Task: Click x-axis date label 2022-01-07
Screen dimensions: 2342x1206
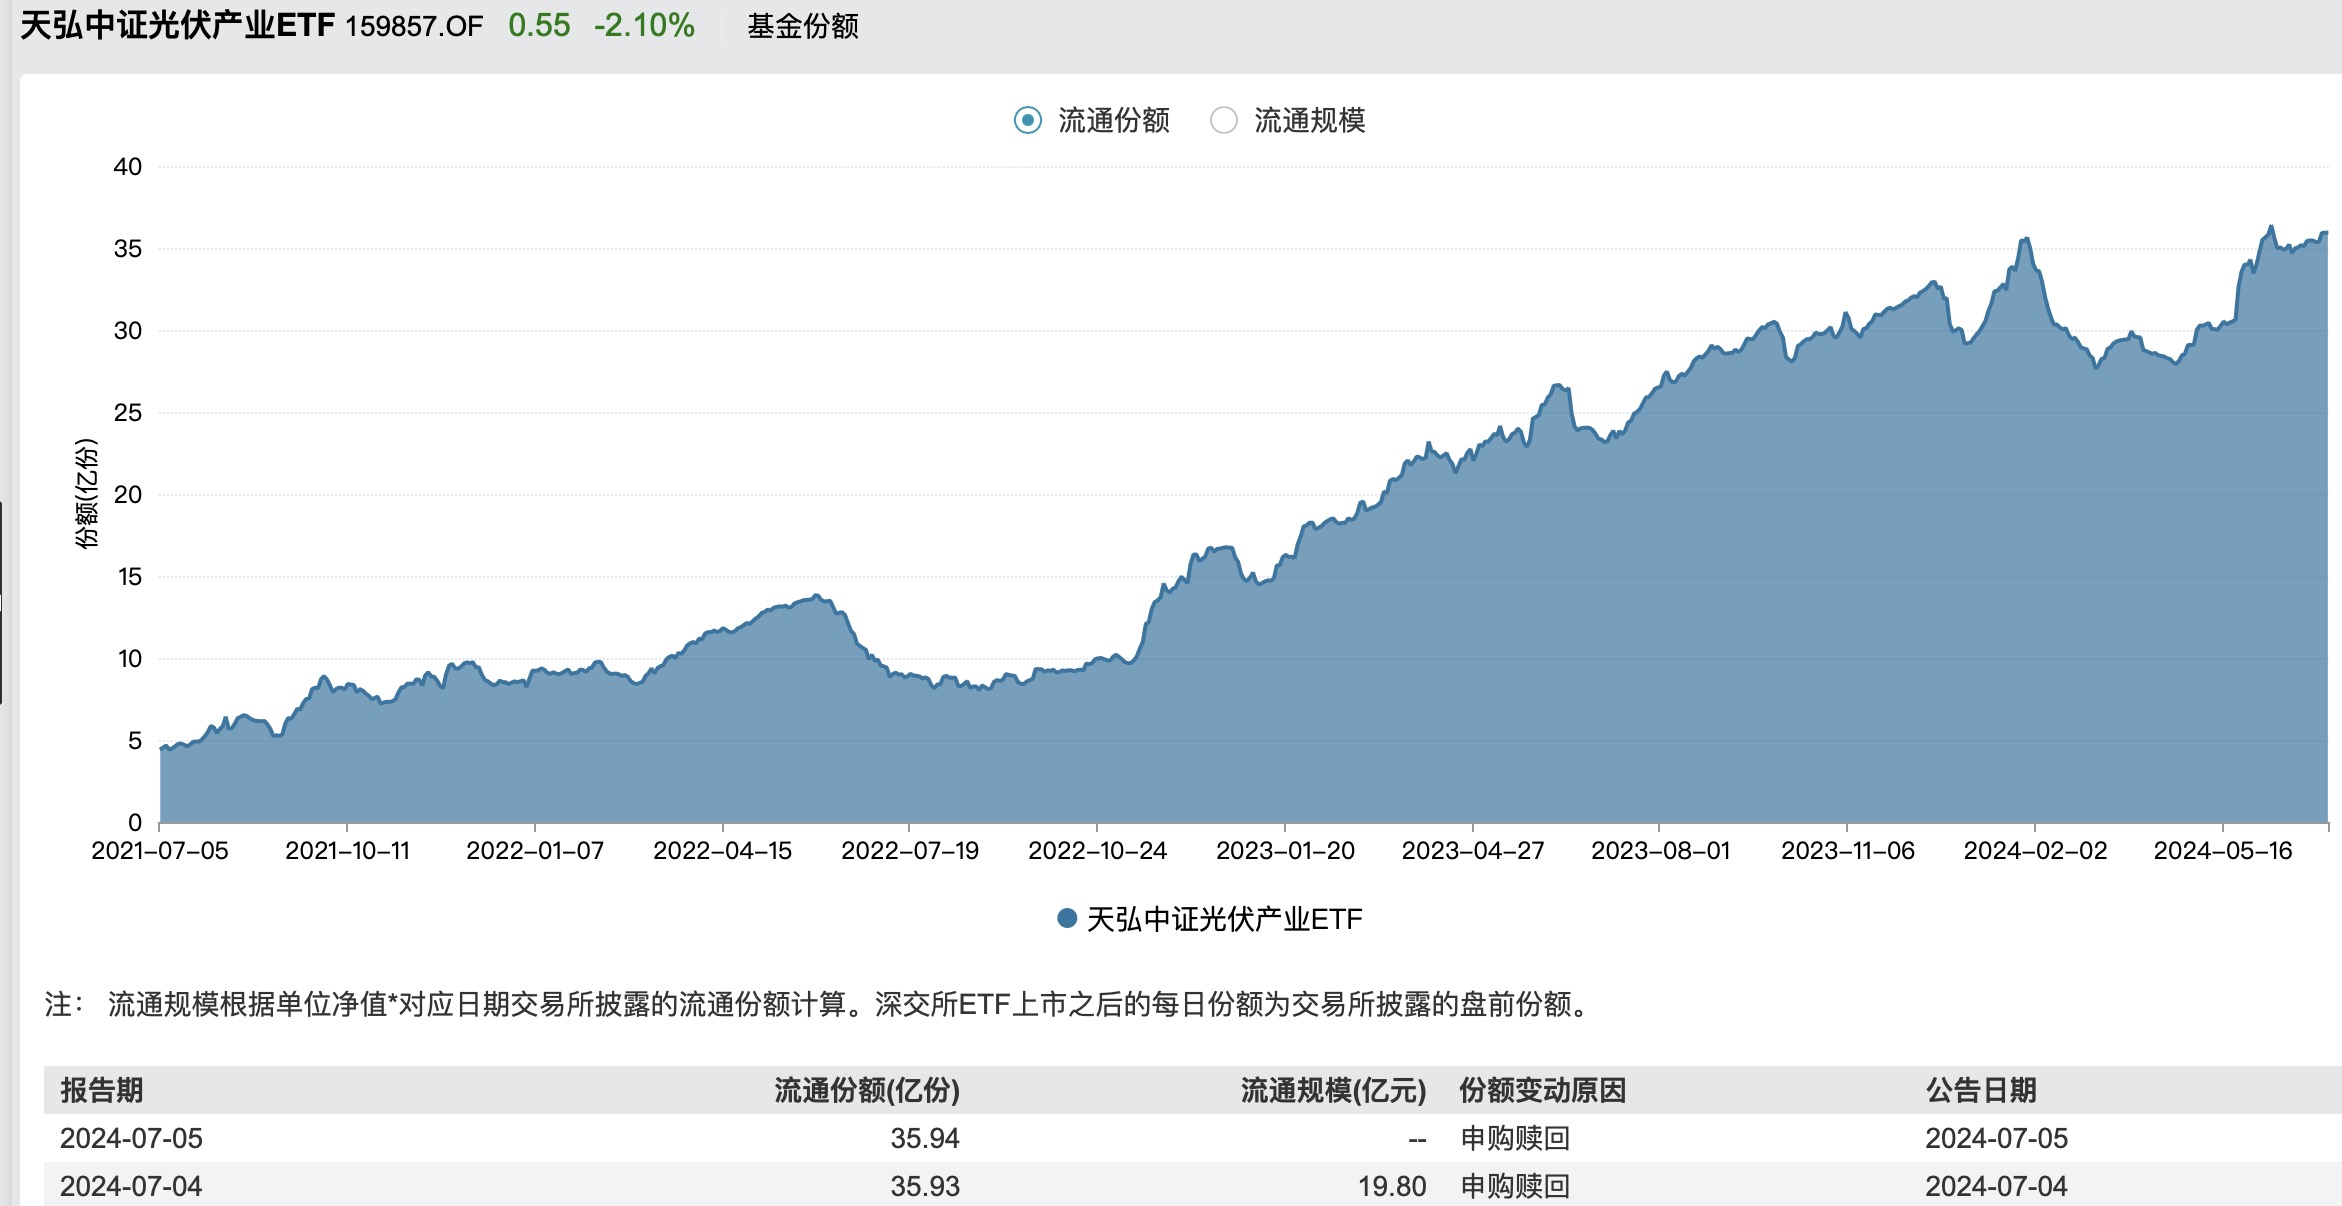Action: [x=535, y=851]
